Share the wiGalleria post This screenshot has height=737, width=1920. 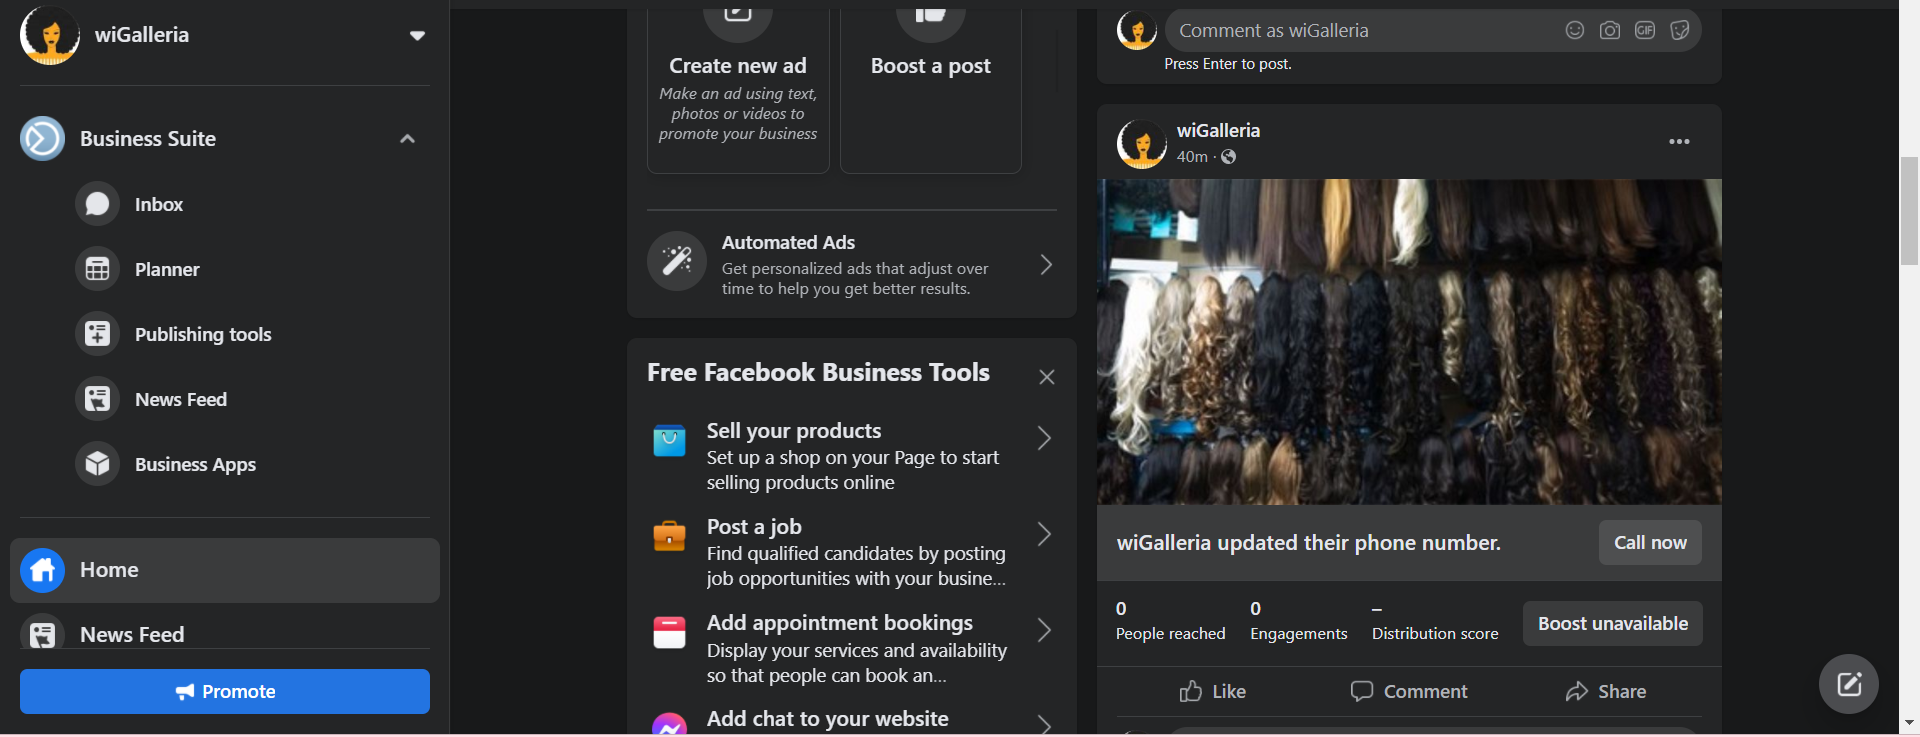pos(1606,691)
